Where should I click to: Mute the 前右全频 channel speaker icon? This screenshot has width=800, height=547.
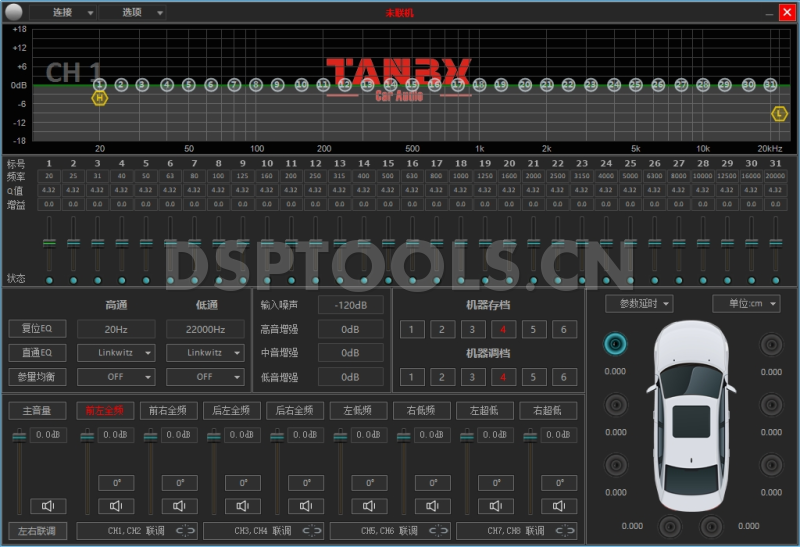(180, 506)
